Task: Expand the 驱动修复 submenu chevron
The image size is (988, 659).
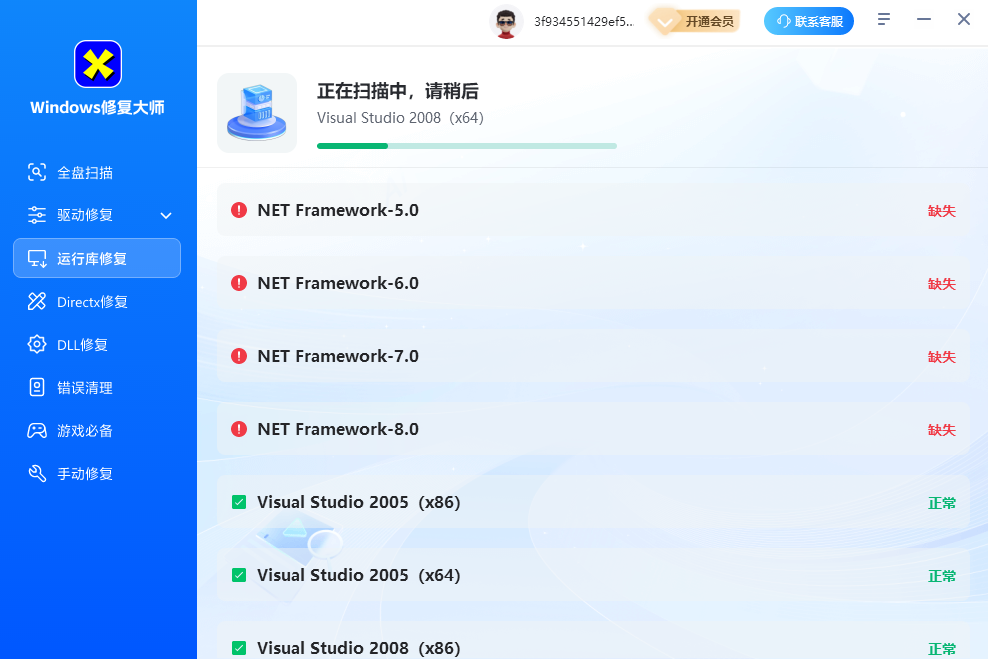Action: tap(166, 215)
